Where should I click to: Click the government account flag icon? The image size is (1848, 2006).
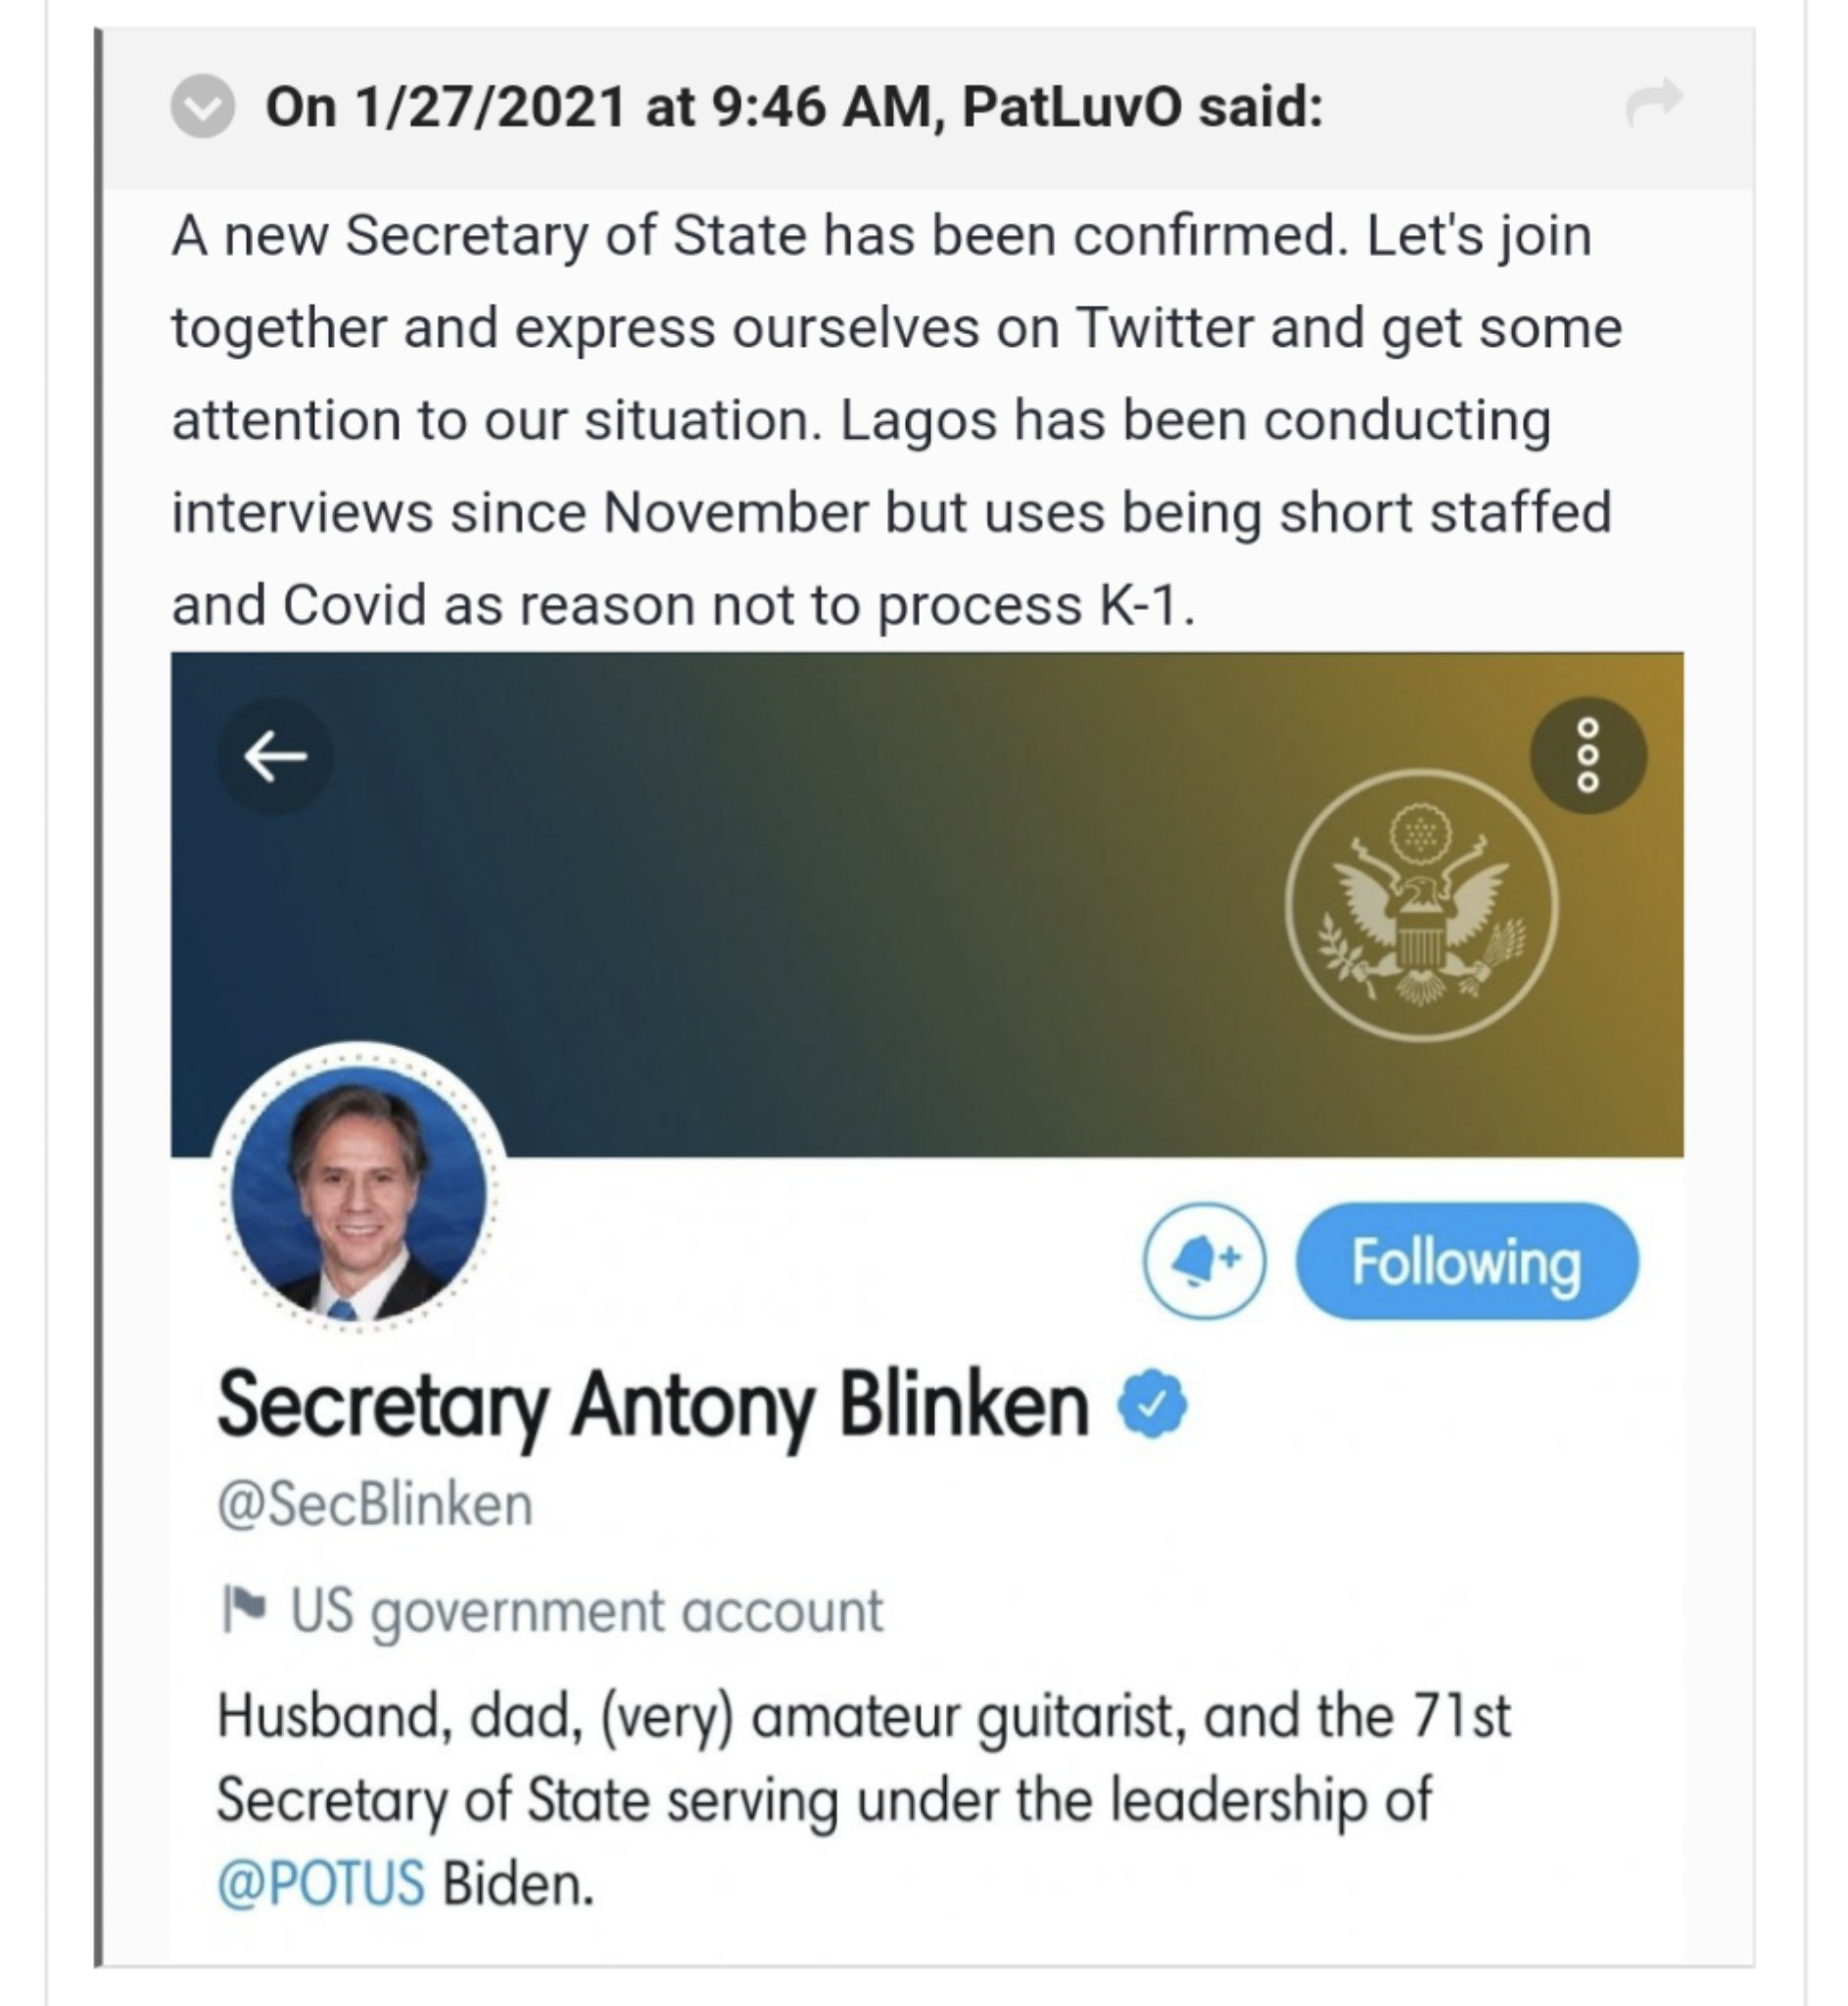point(244,1609)
